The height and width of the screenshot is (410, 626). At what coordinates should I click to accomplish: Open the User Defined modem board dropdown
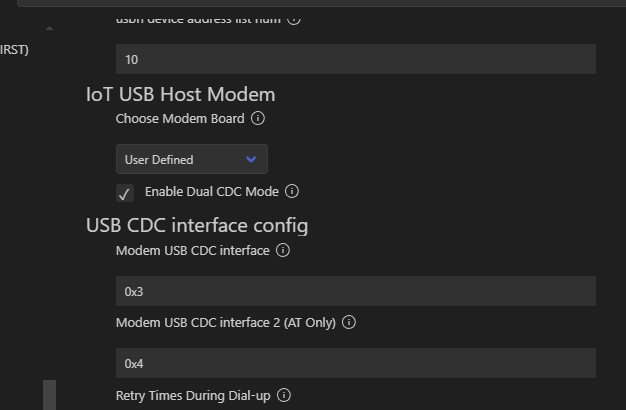pyautogui.click(x=191, y=160)
